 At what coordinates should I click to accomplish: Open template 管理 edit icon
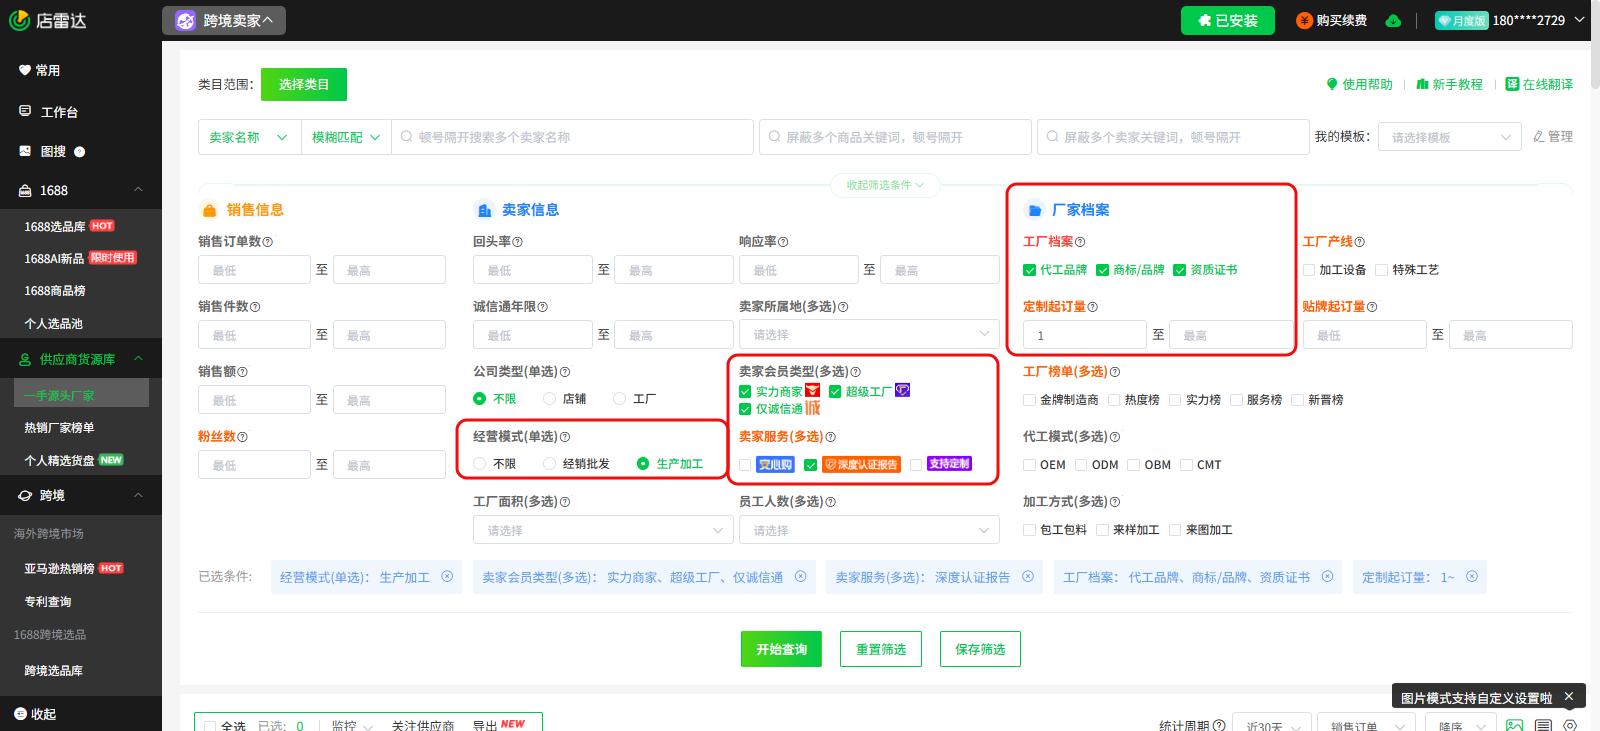point(1539,137)
